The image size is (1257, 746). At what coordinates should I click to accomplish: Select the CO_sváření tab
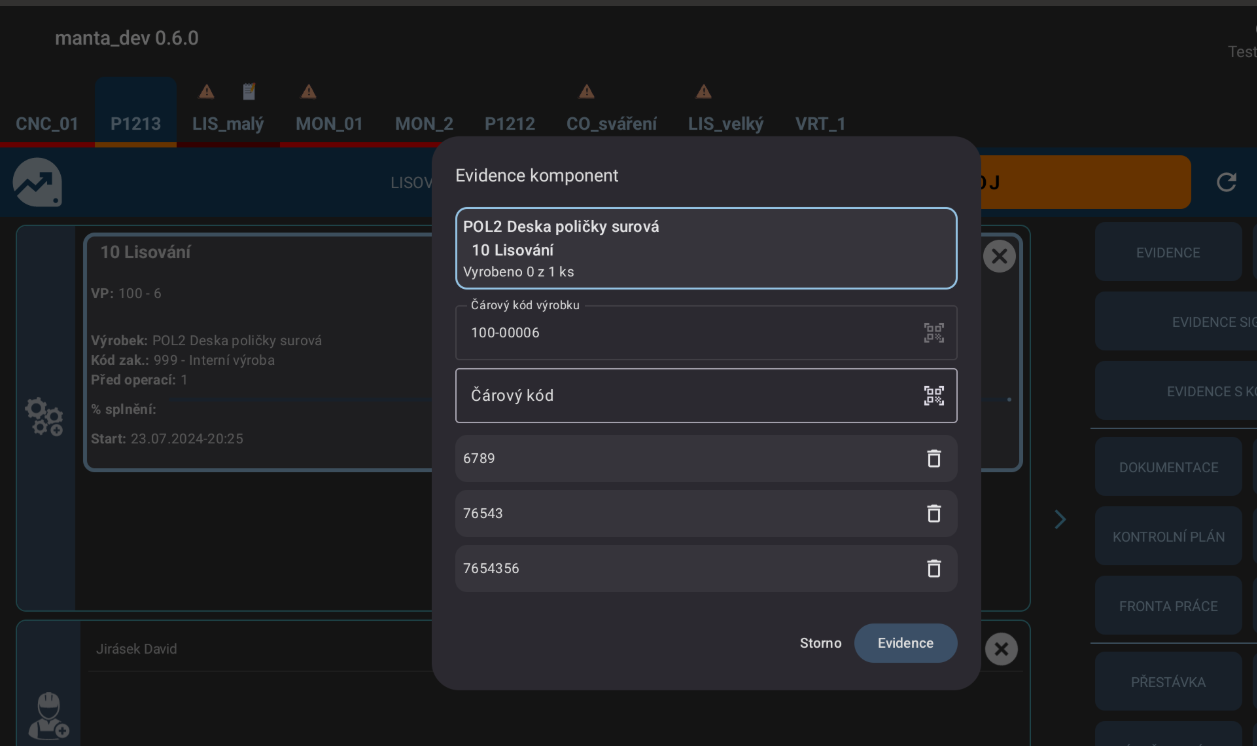coord(611,124)
